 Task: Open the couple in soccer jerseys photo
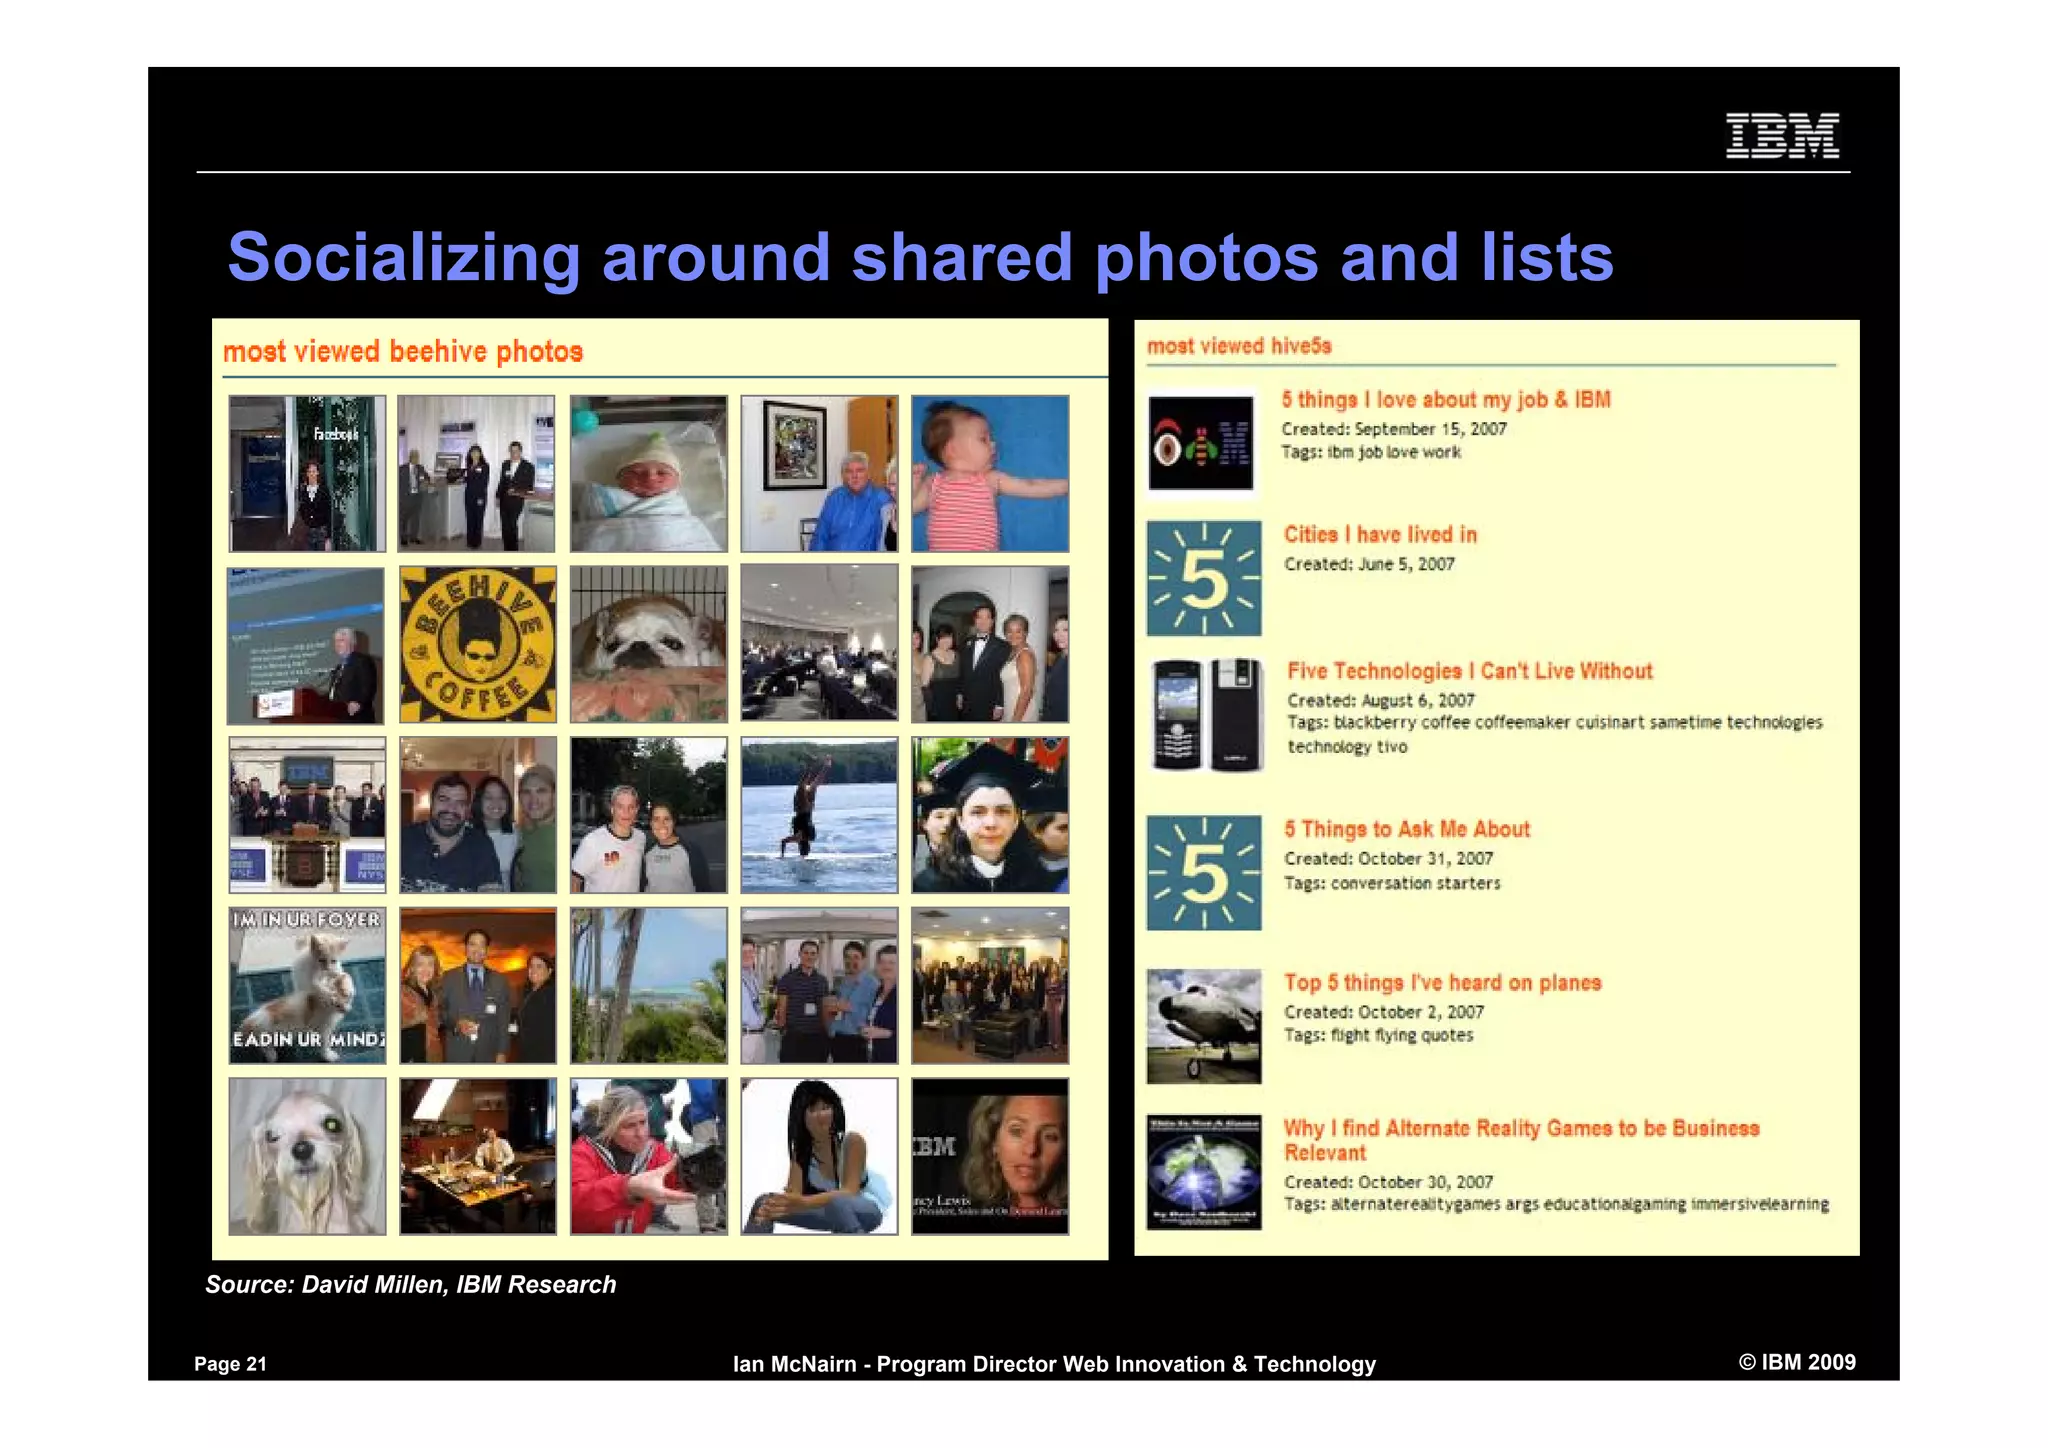[649, 815]
